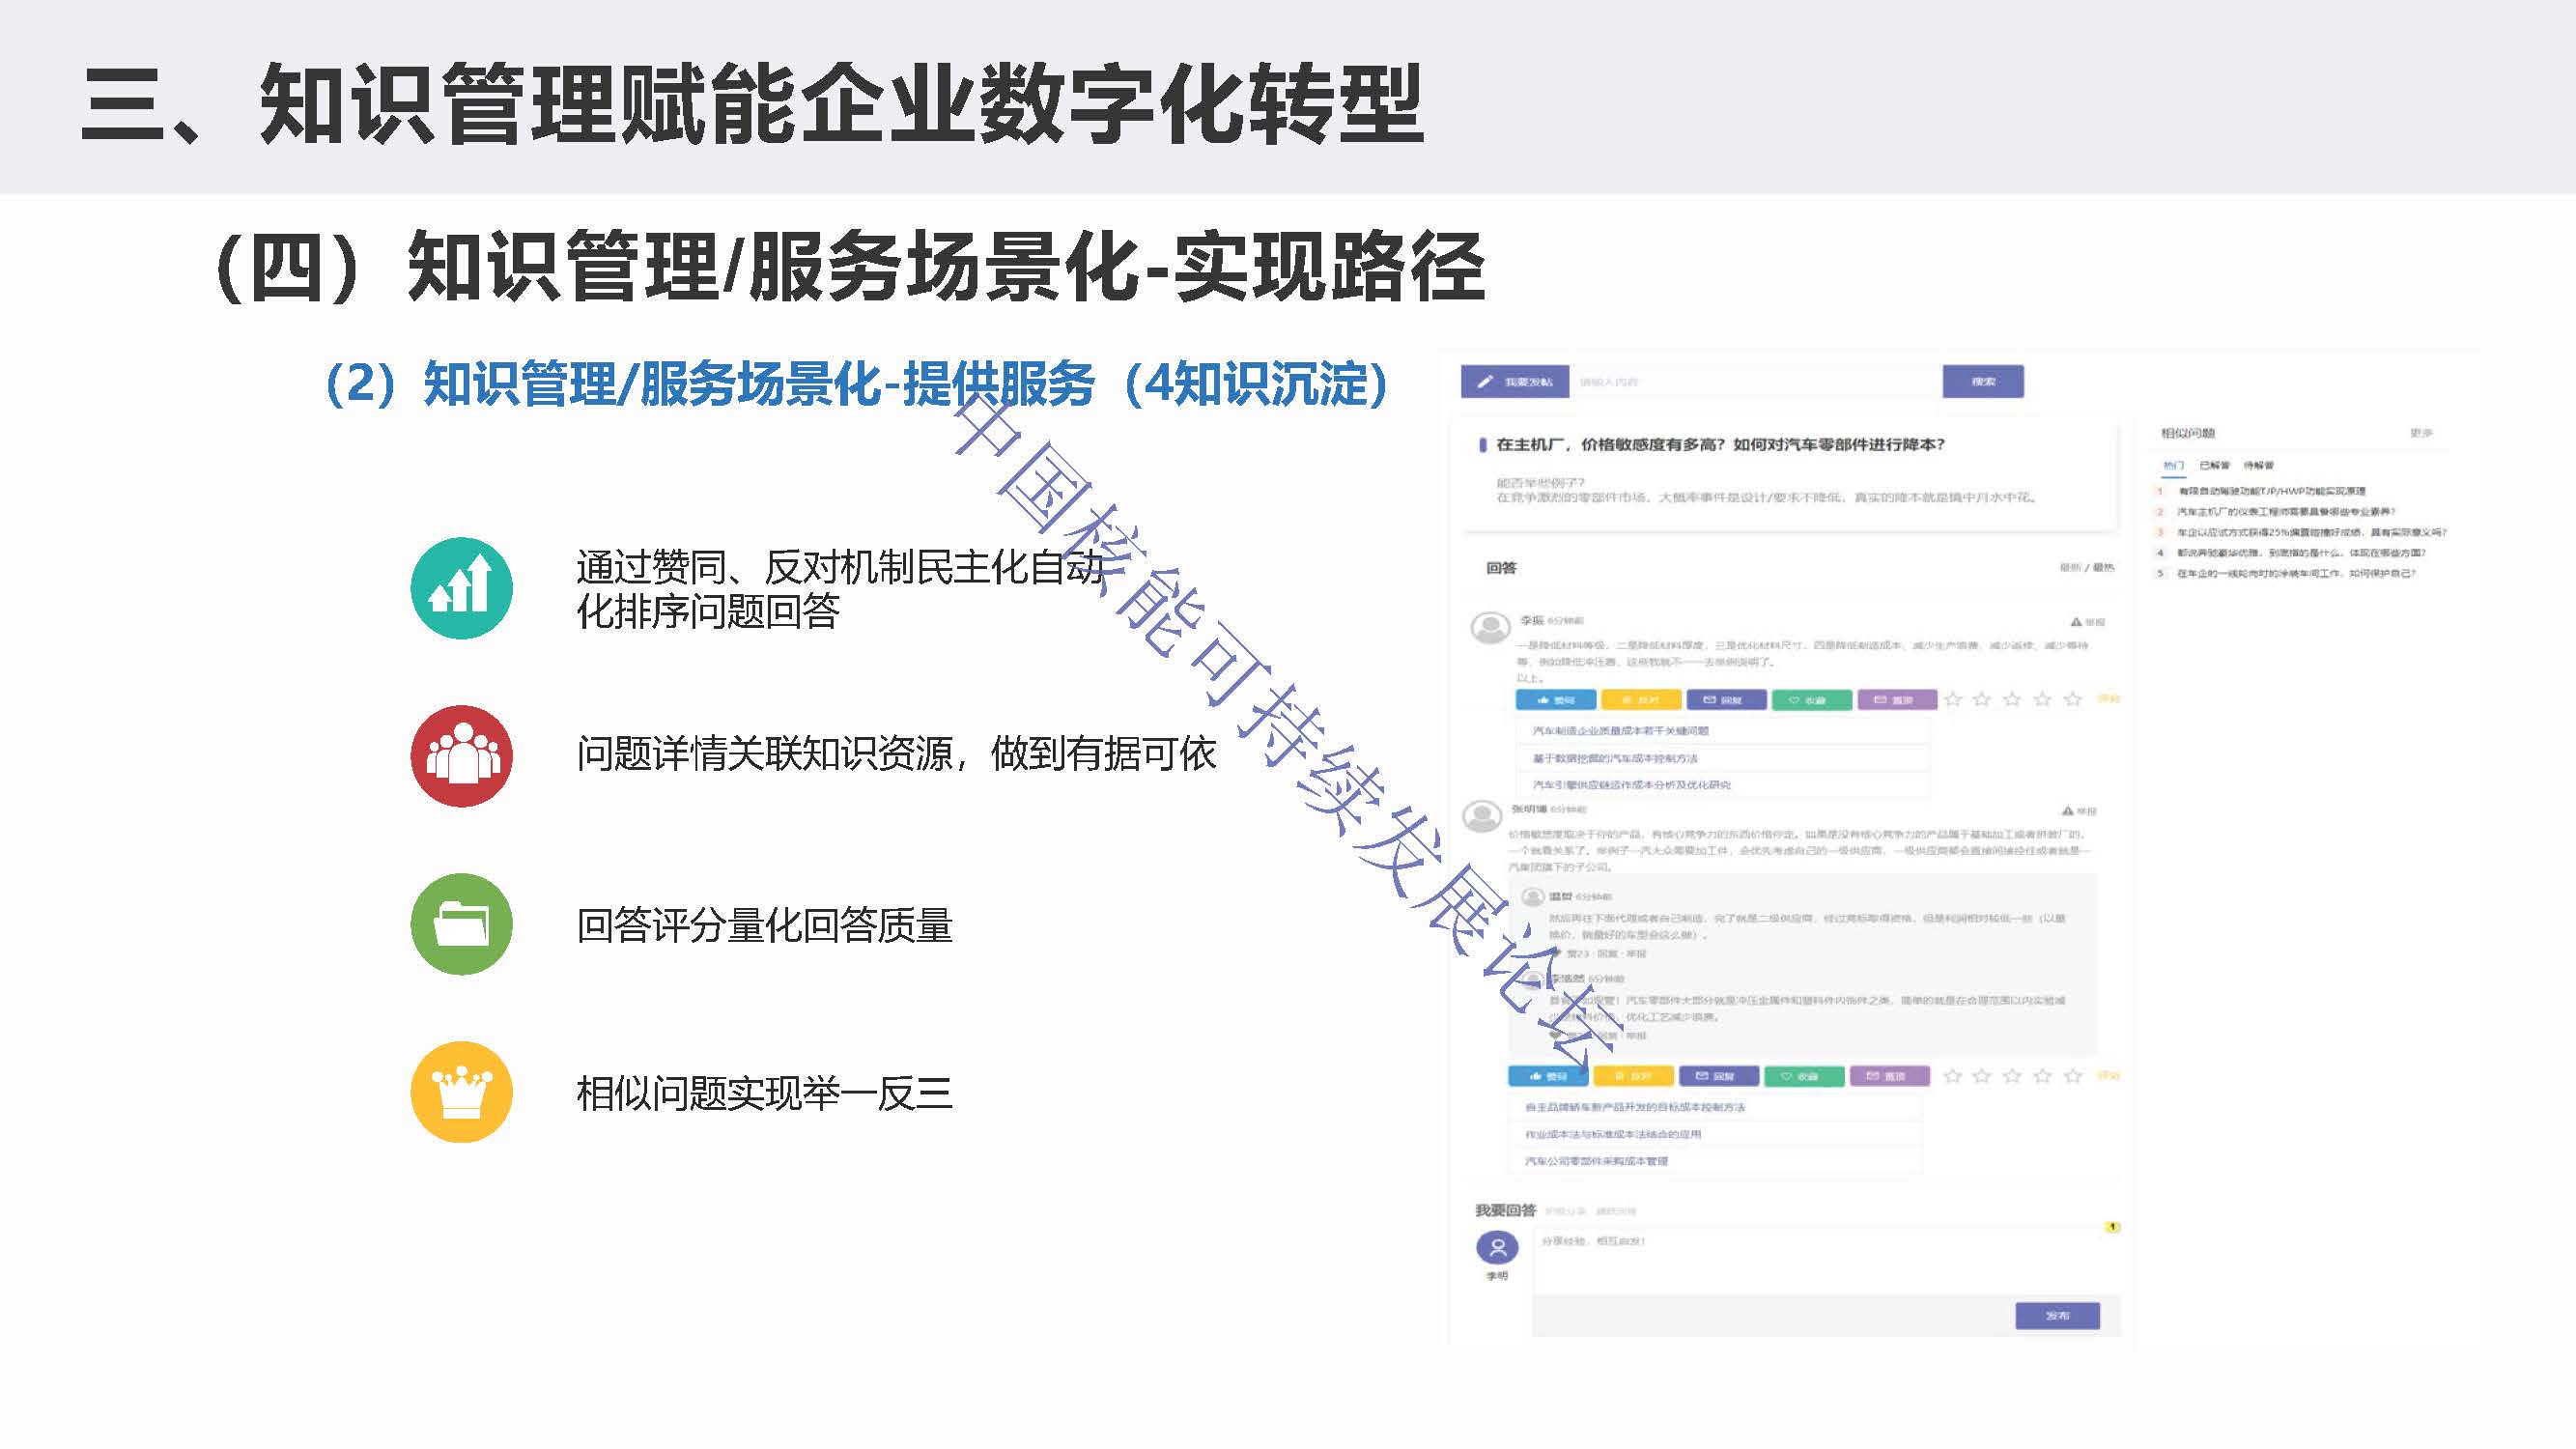Click the yellow crown icon
Image resolution: width=2576 pixels, height=1449 pixels.
tap(461, 1092)
